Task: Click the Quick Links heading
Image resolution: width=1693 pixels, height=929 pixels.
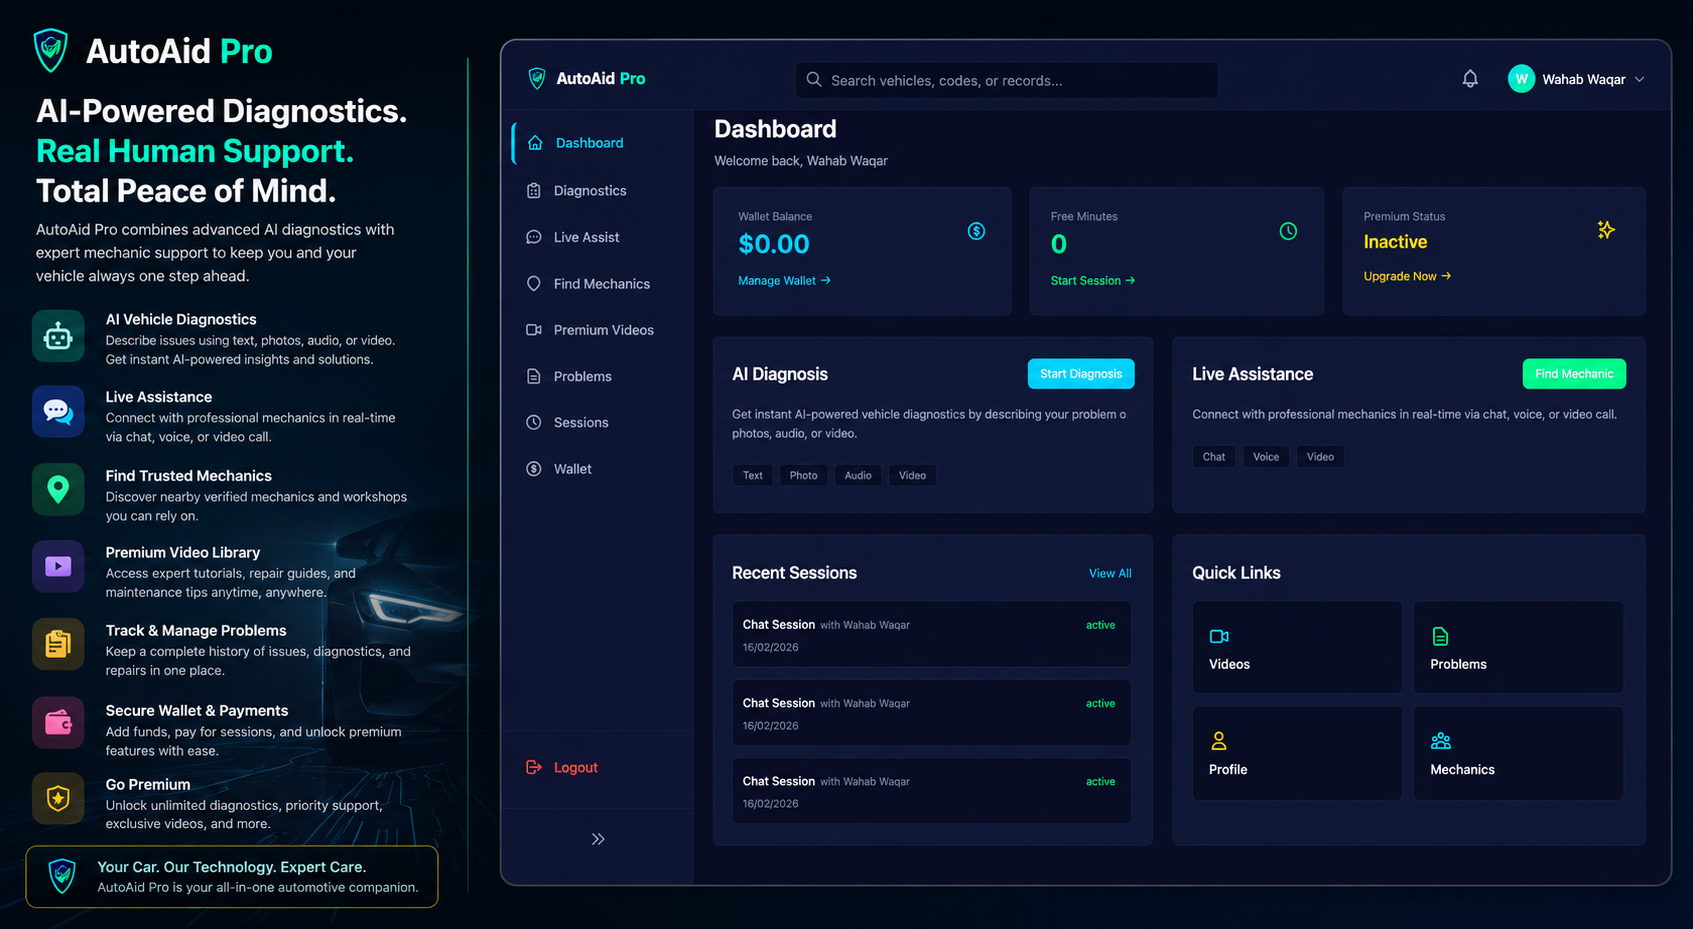Action: point(1236,573)
